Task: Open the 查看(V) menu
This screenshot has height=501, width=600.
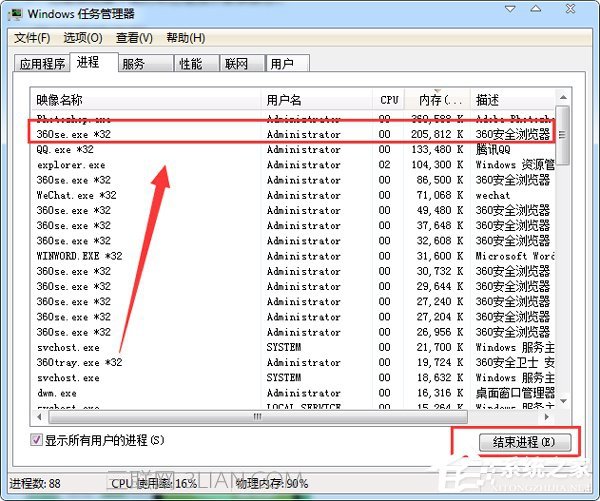Action: click(x=134, y=38)
